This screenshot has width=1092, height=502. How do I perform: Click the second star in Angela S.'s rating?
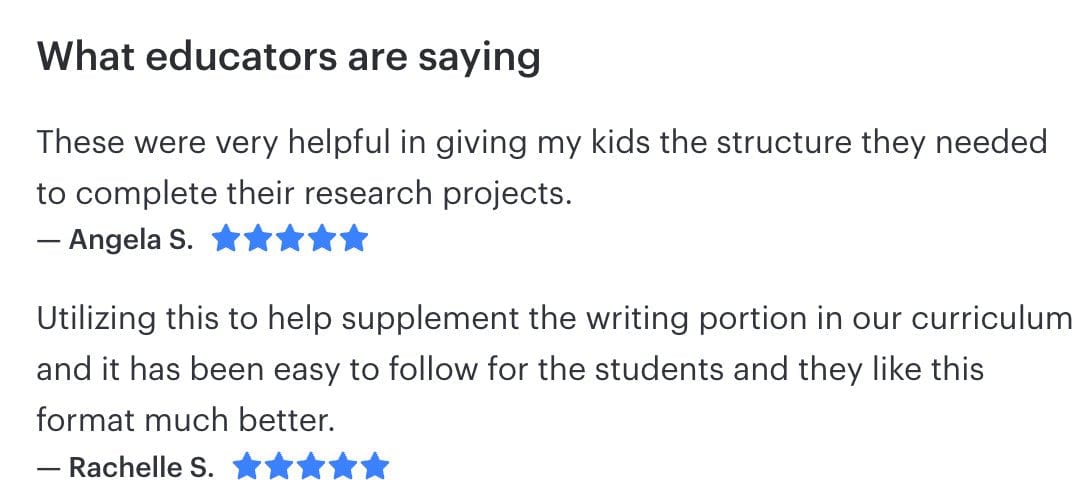click(259, 240)
